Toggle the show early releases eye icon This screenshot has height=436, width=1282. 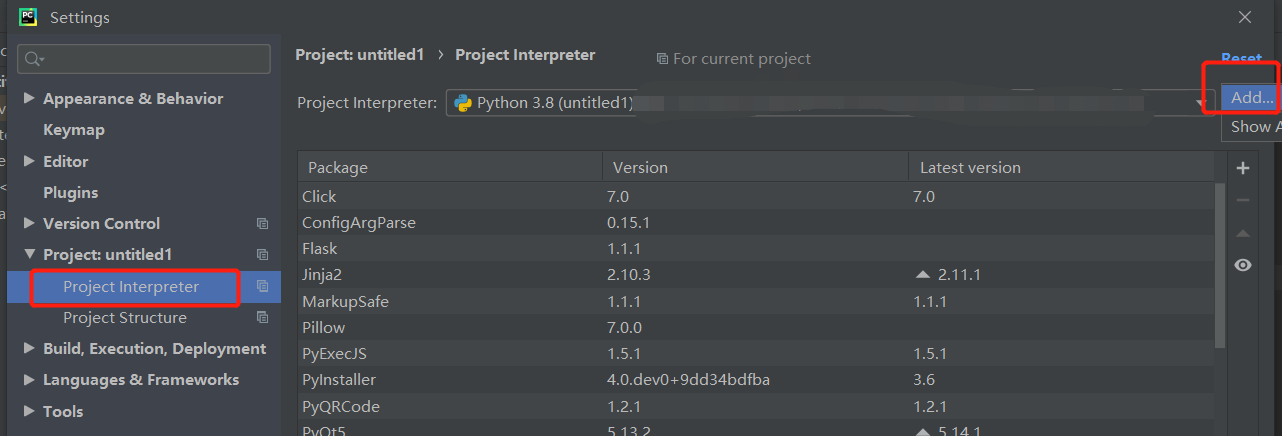coord(1243,265)
